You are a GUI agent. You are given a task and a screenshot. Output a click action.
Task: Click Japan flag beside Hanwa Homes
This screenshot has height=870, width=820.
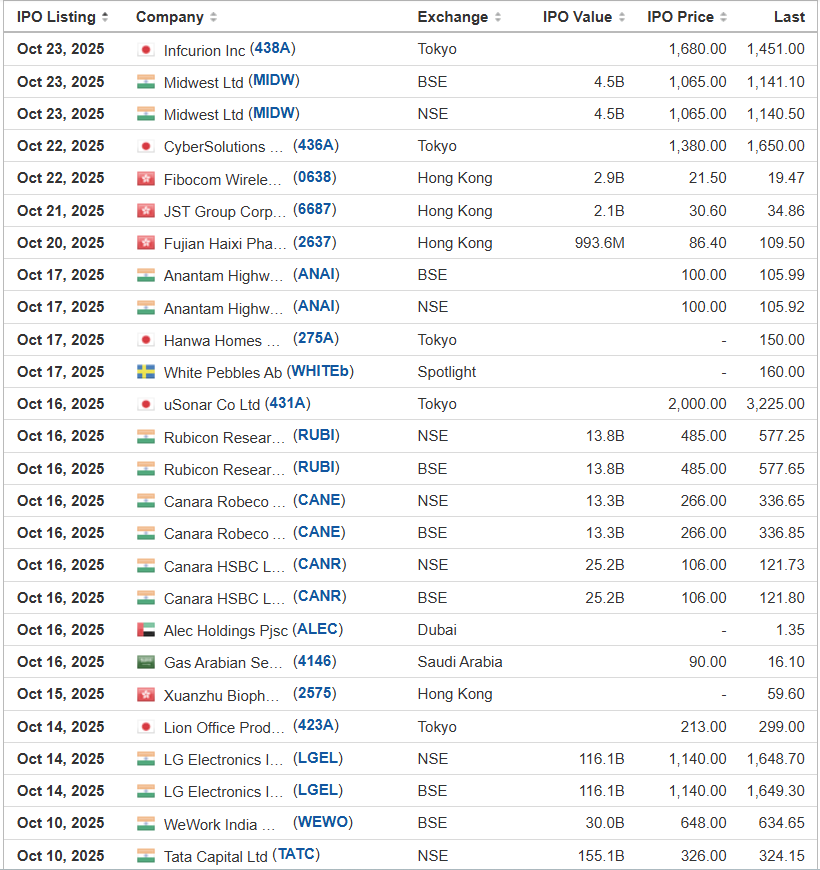146,340
